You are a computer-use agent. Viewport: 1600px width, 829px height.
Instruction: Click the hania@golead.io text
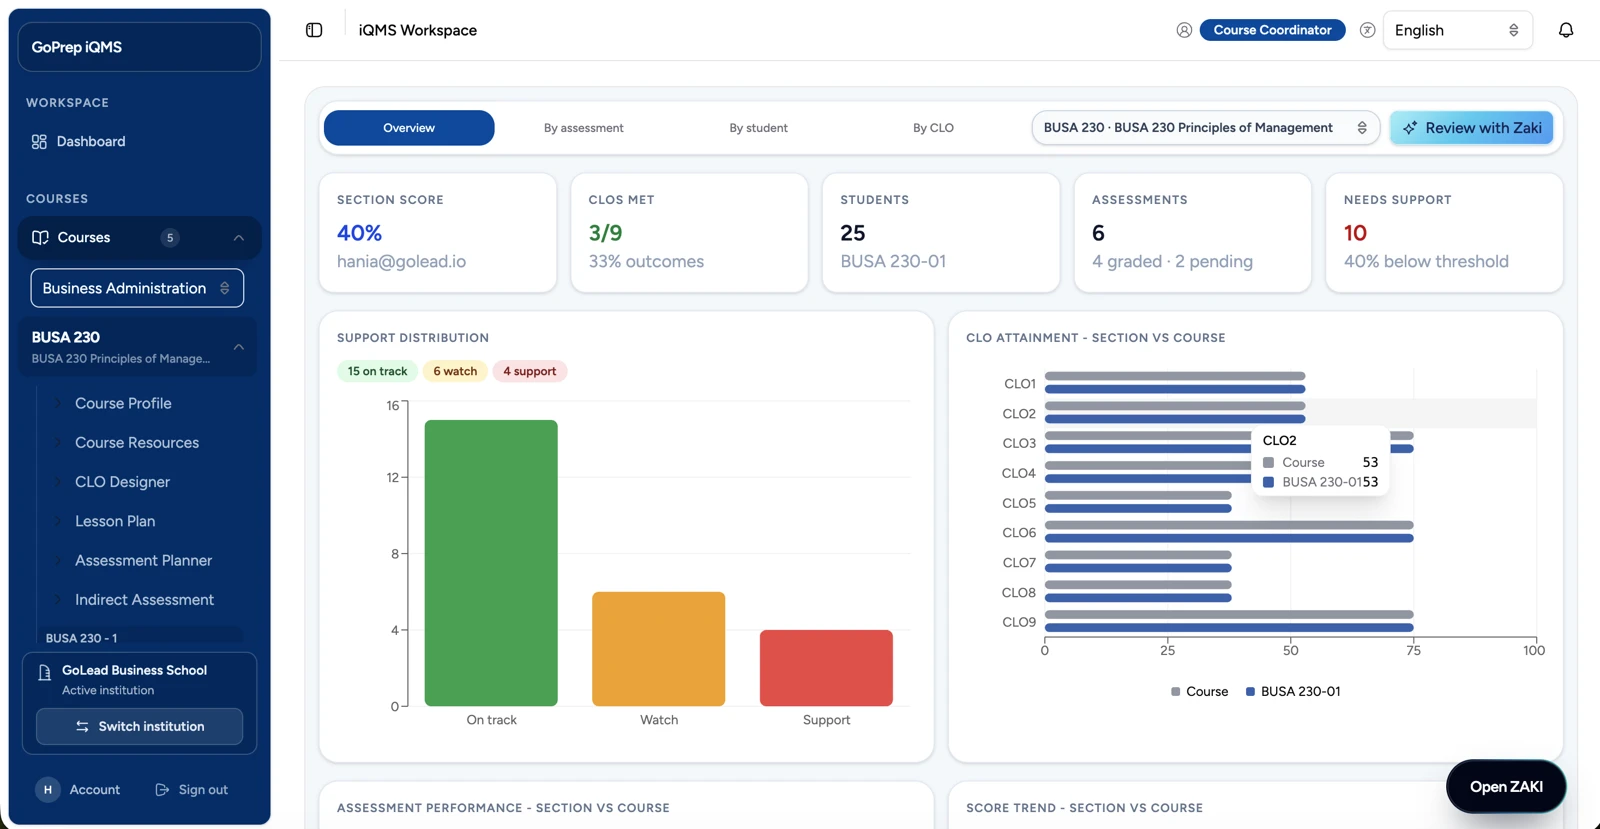[x=401, y=261]
